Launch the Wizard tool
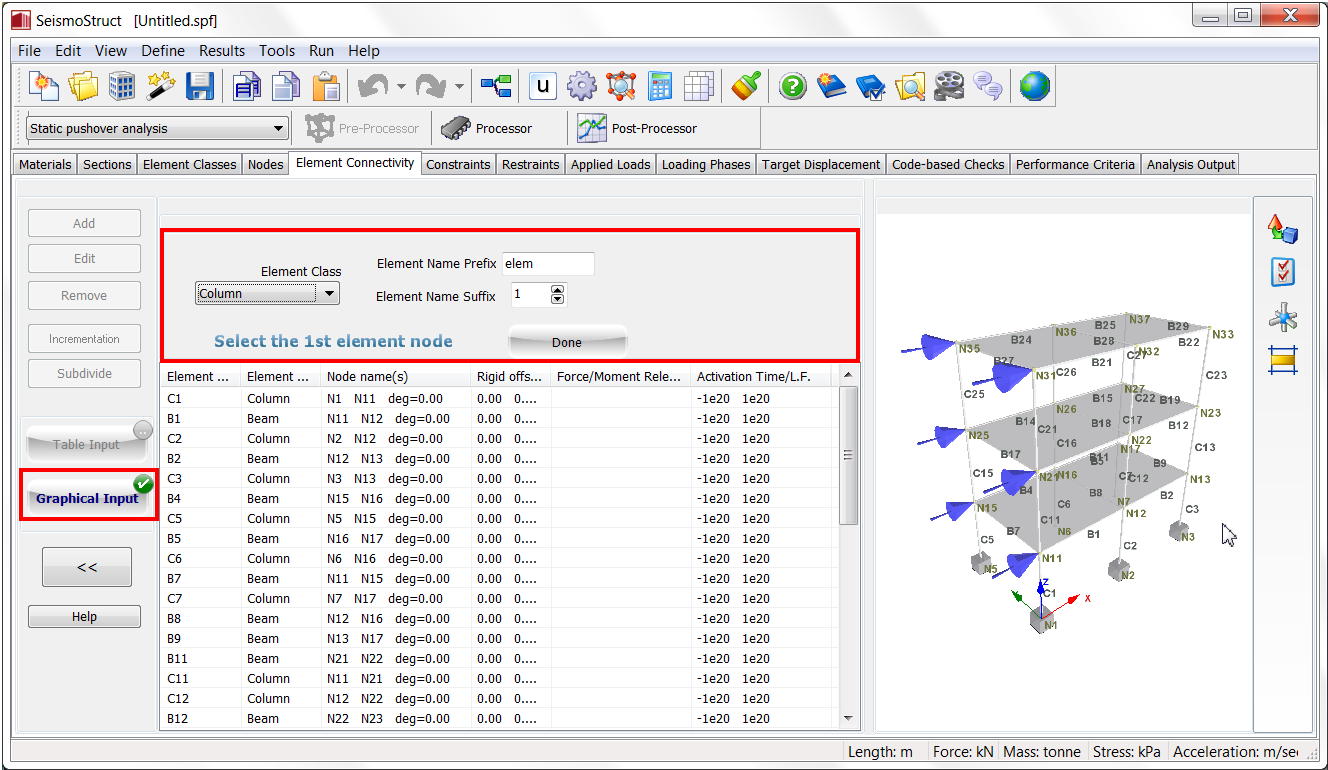 (160, 86)
